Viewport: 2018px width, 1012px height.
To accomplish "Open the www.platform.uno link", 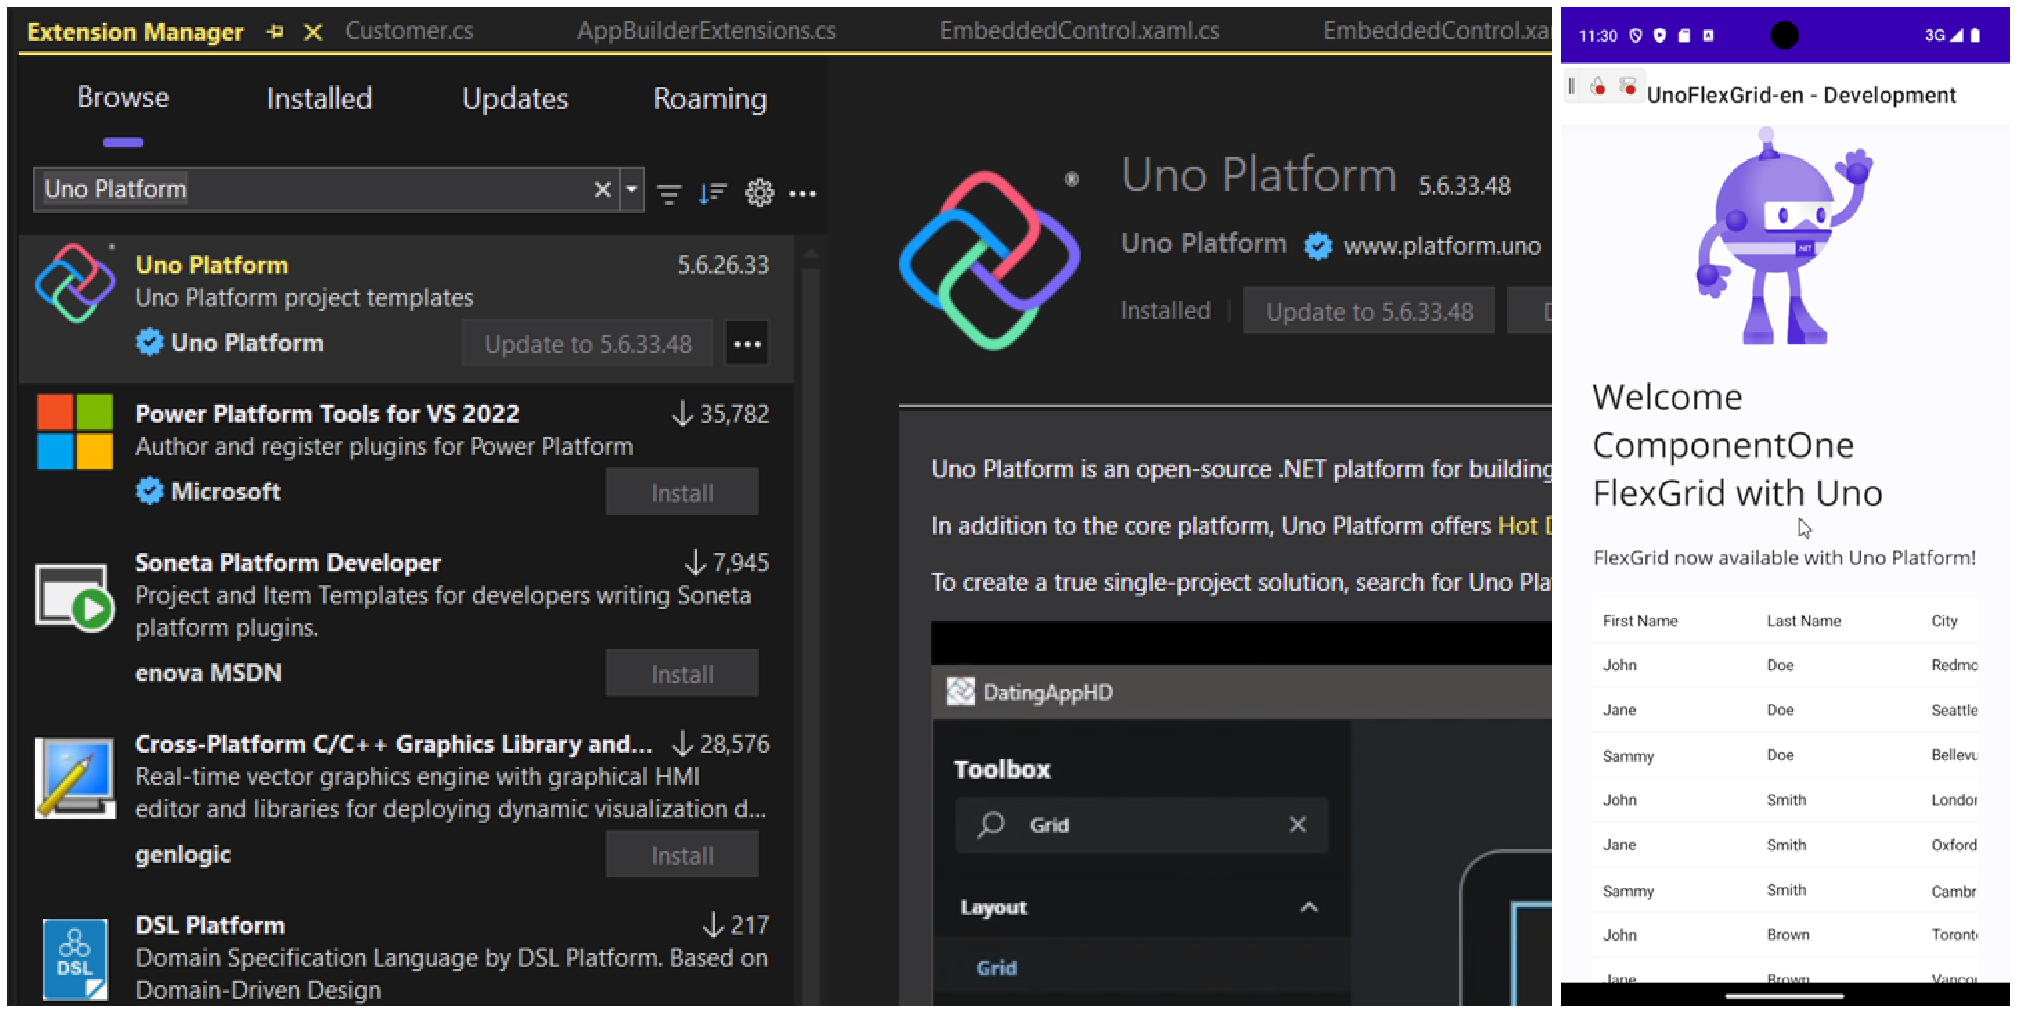I will (x=1441, y=246).
